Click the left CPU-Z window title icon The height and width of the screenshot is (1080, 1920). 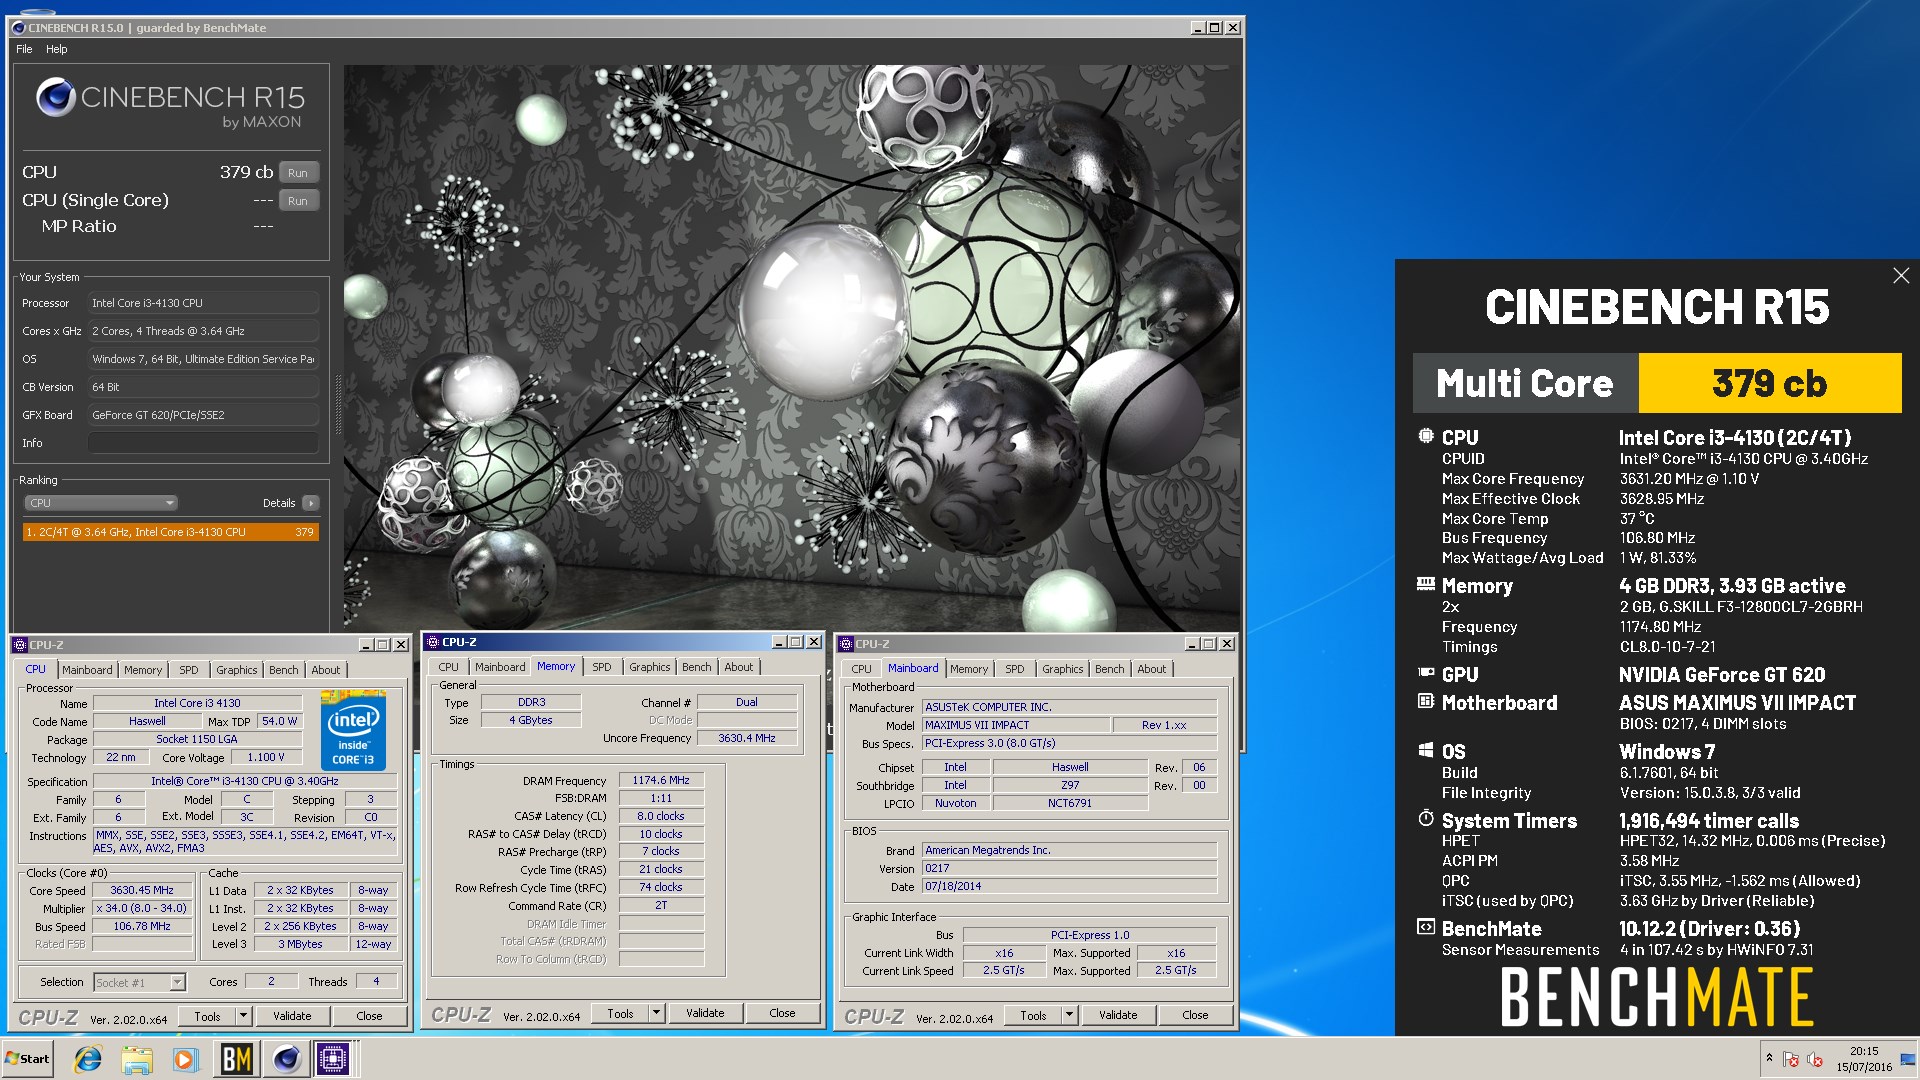pyautogui.click(x=21, y=645)
